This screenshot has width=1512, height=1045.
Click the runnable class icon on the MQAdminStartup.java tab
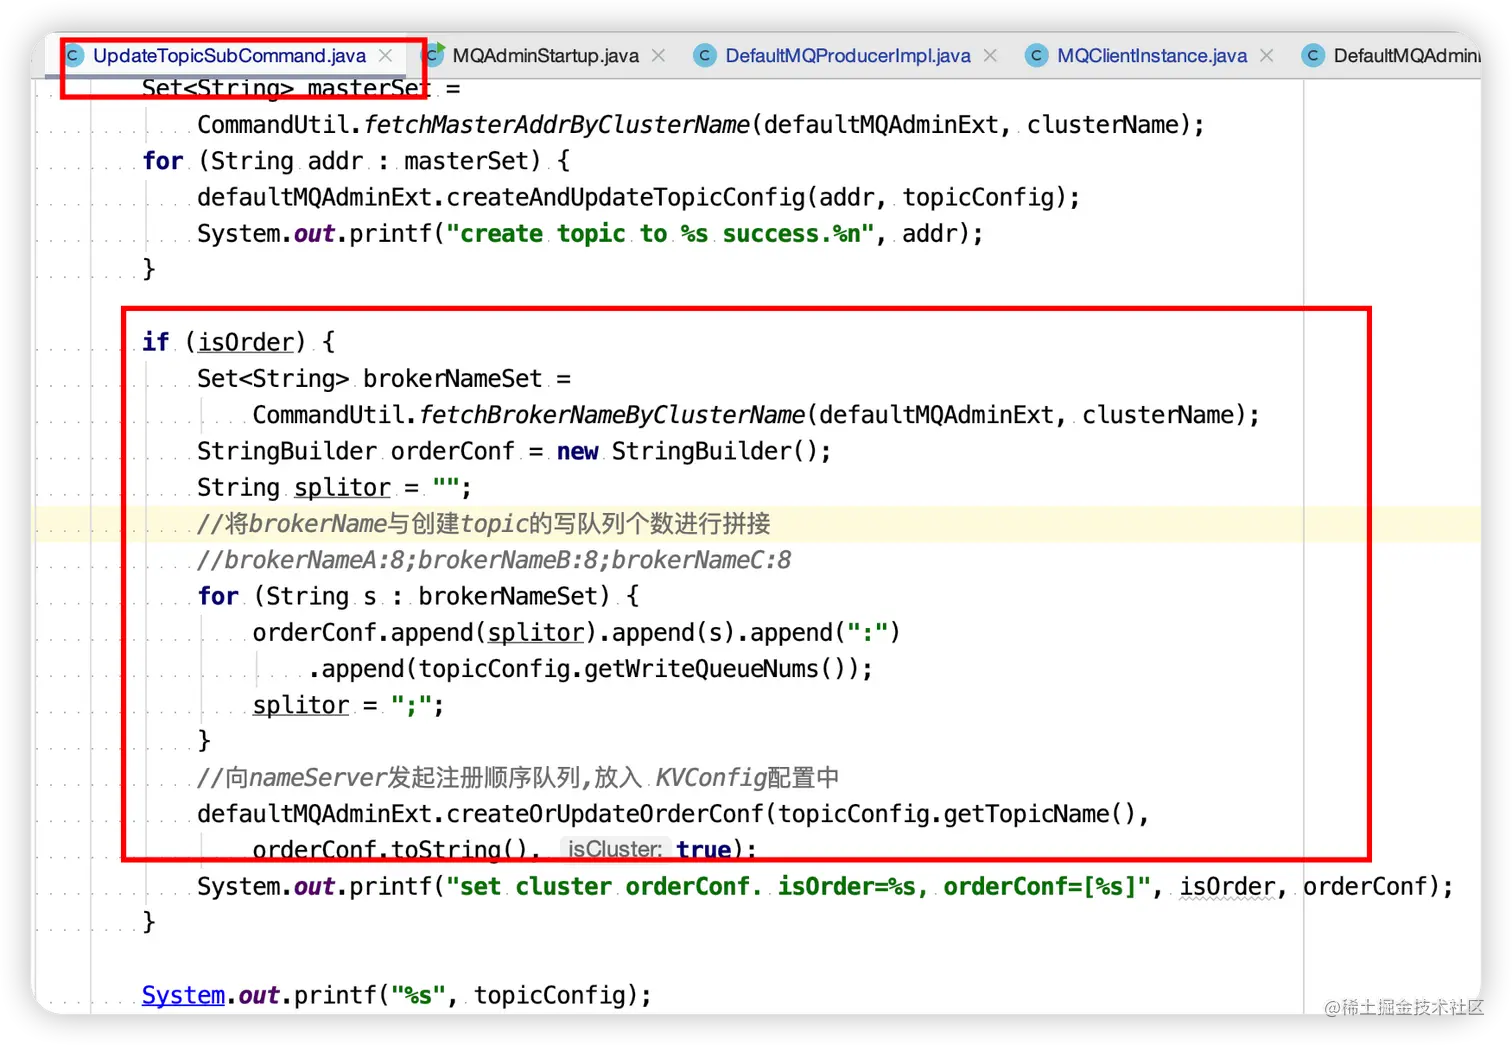[434, 55]
